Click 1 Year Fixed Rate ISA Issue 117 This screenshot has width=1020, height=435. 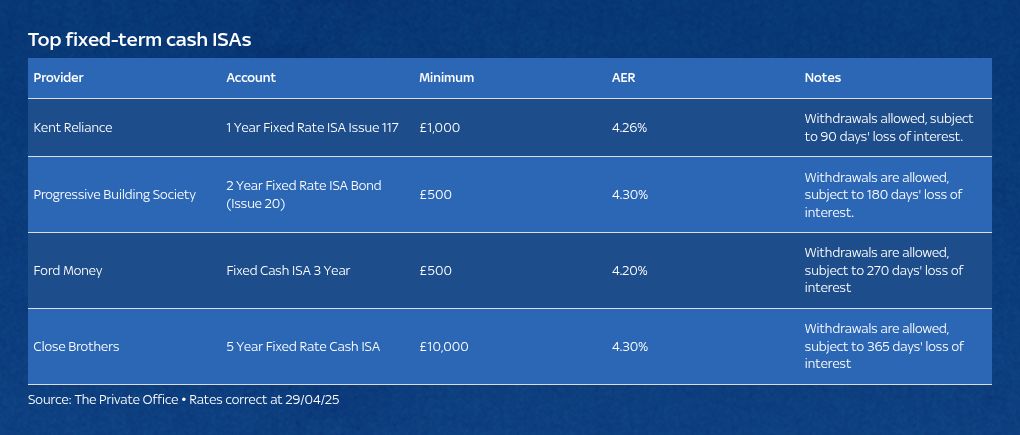312,127
